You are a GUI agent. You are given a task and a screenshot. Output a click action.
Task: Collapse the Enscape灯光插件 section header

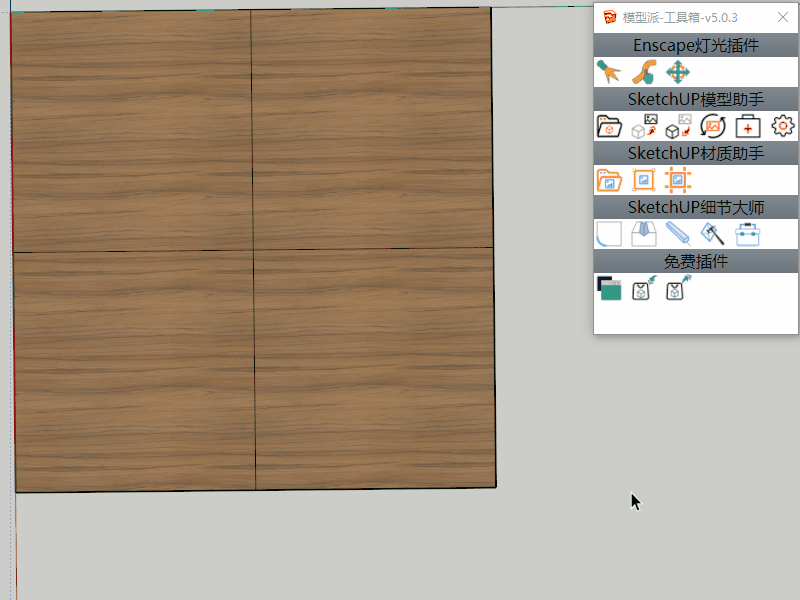(696, 45)
